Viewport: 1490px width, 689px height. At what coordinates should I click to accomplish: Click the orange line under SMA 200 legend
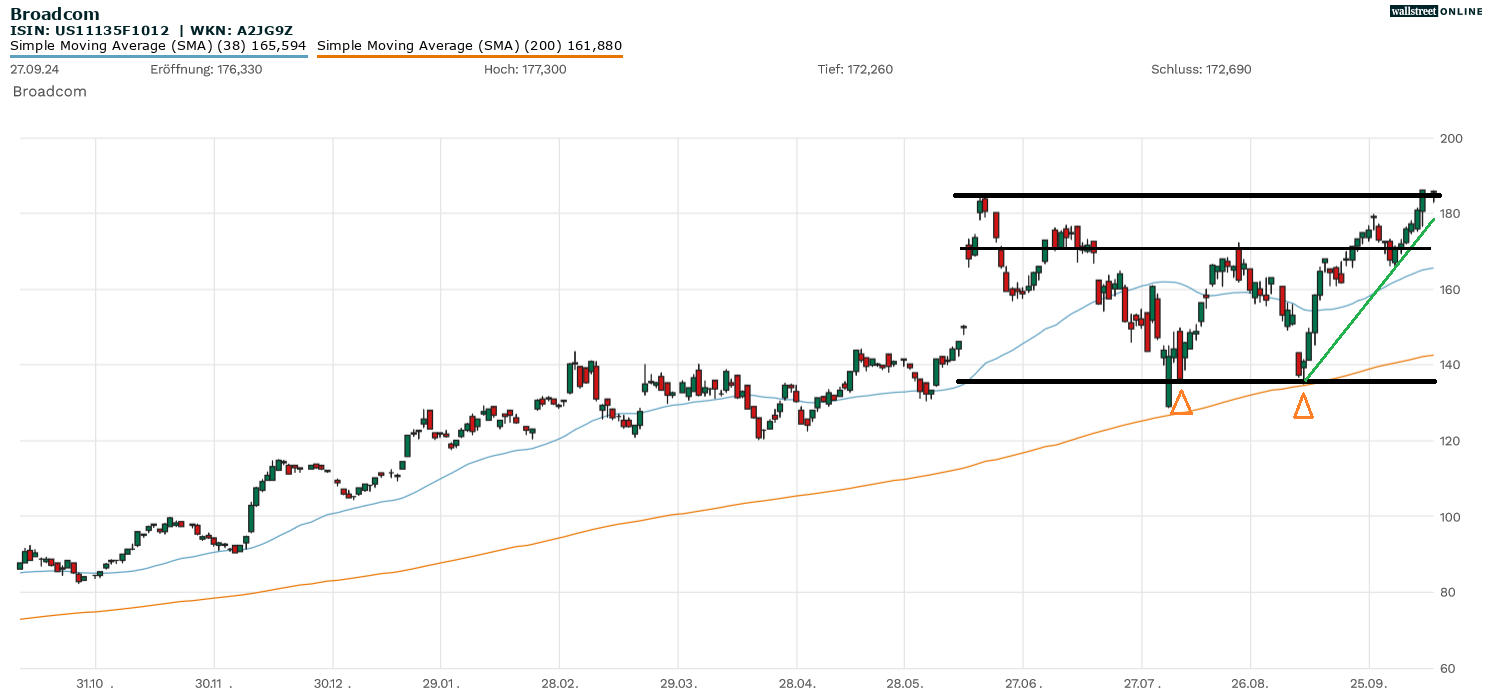pyautogui.click(x=469, y=57)
